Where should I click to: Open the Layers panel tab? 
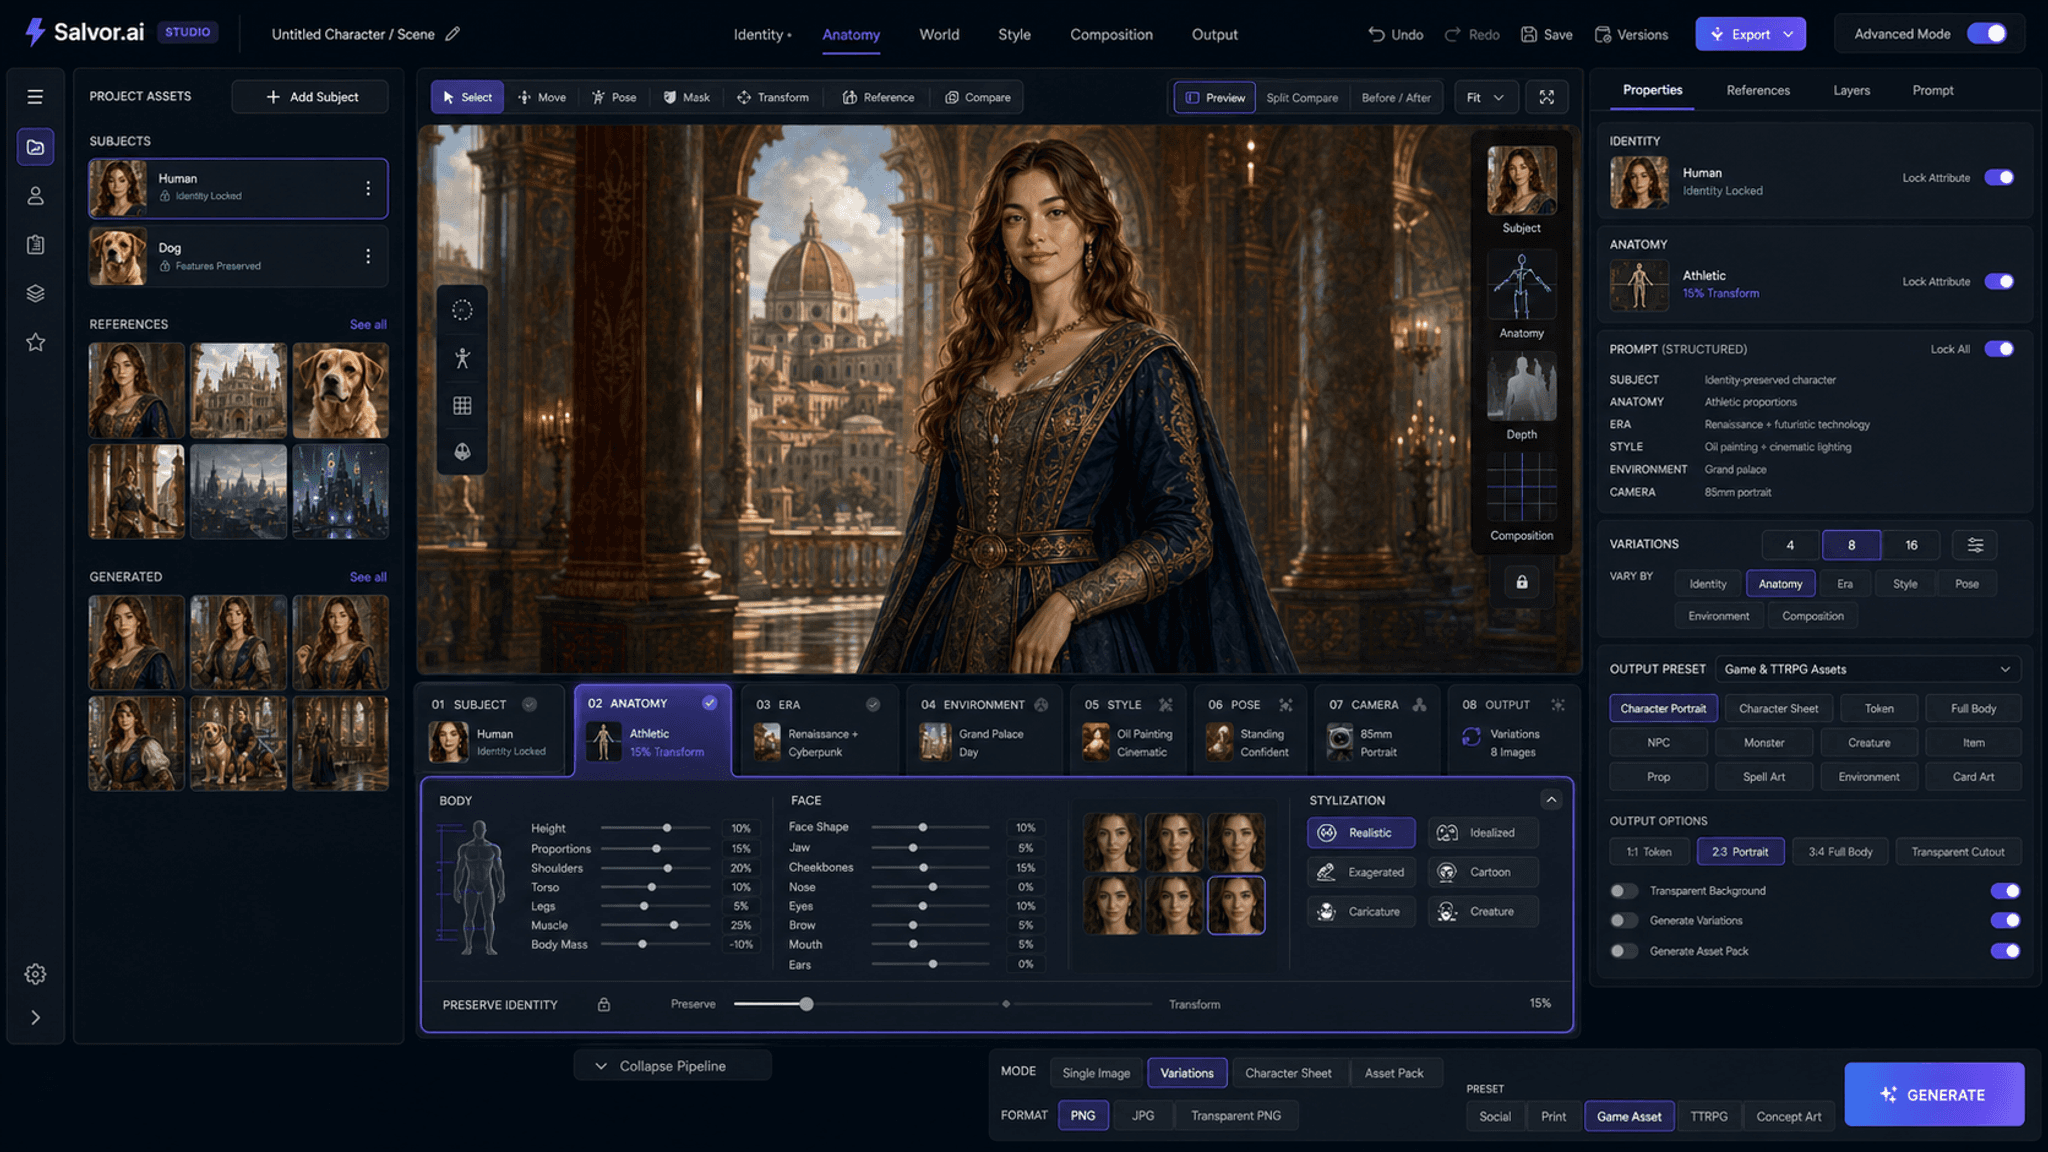(x=1851, y=90)
